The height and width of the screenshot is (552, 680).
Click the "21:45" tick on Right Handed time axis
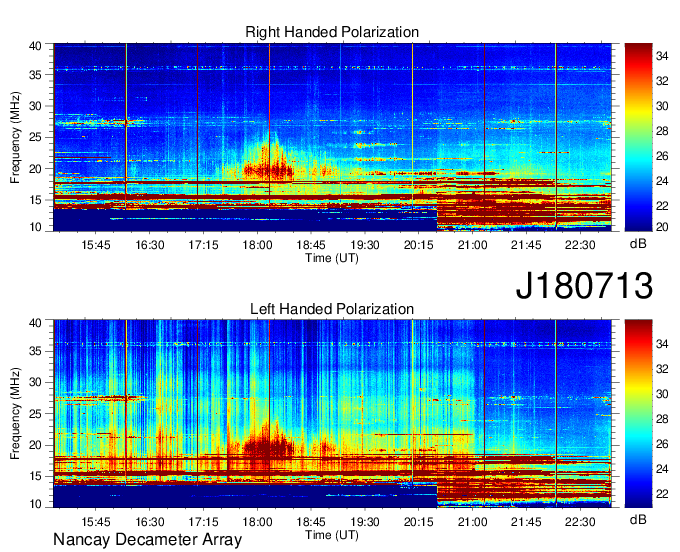click(526, 245)
